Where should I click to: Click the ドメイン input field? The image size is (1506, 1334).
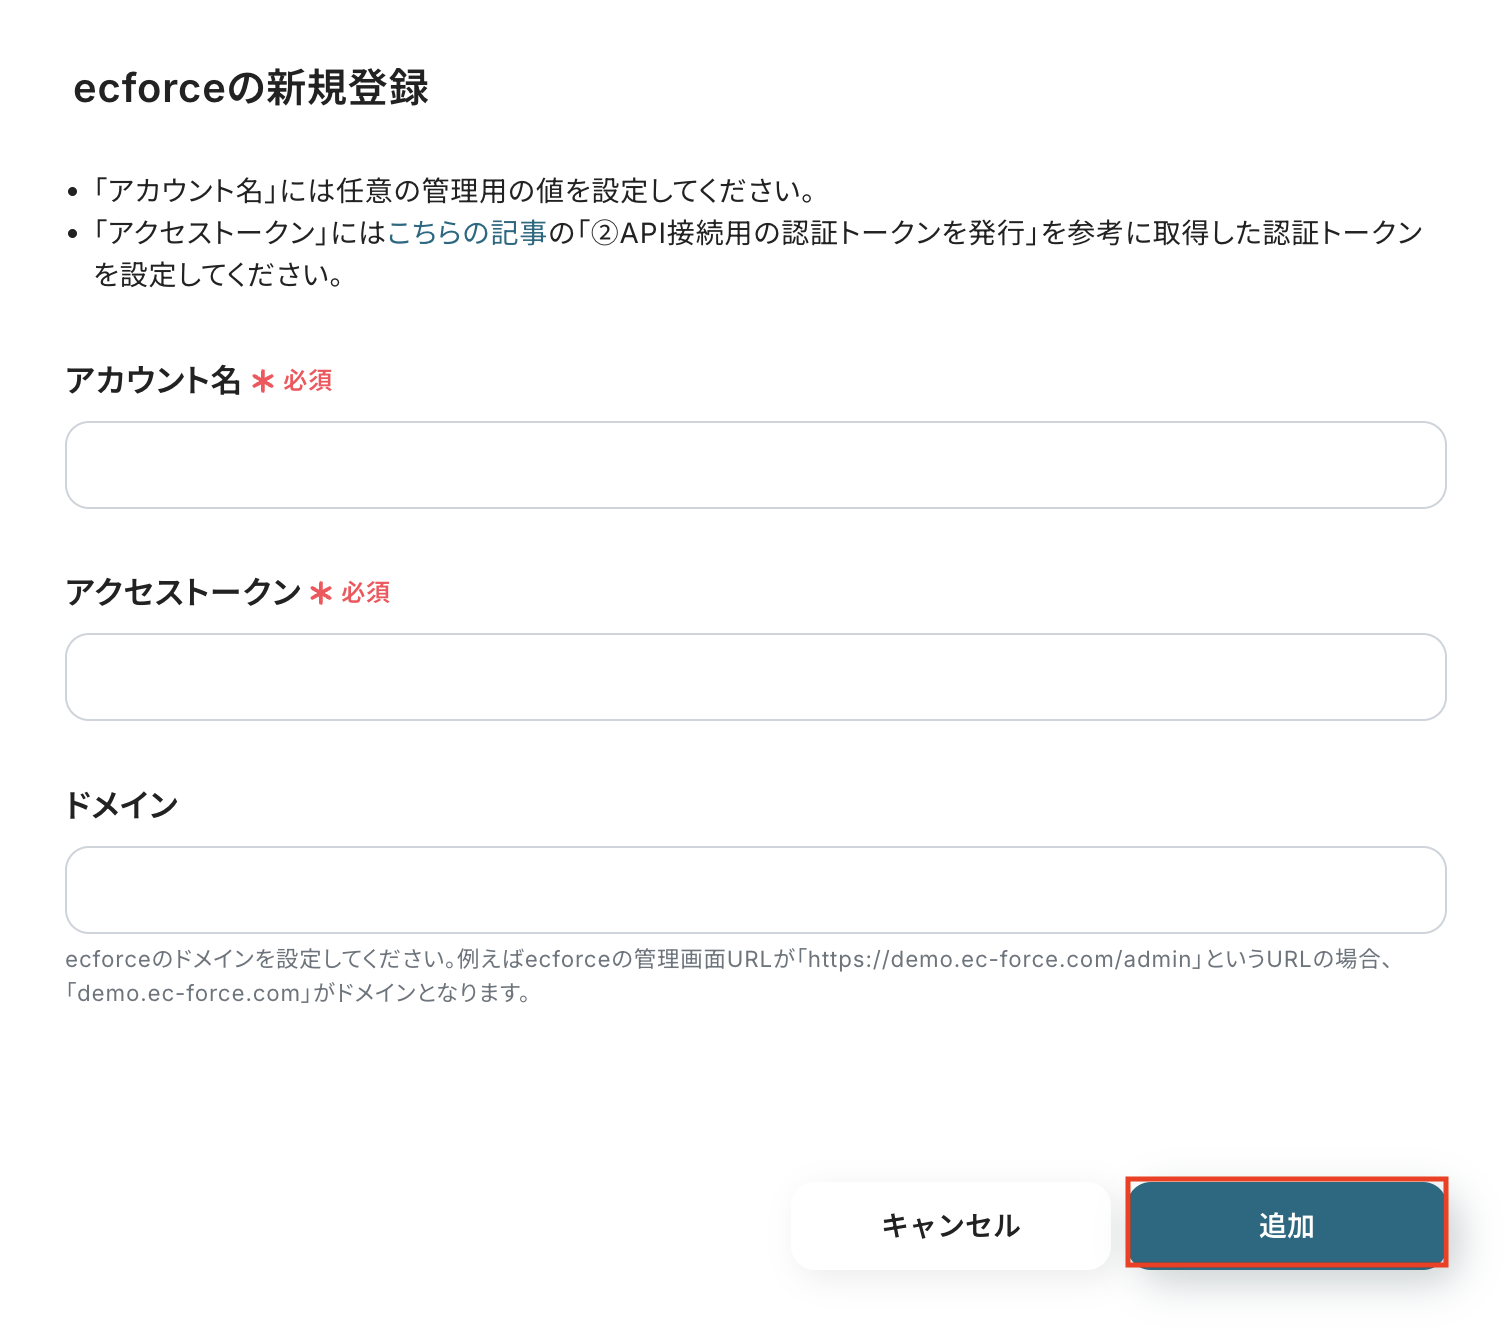(x=755, y=890)
